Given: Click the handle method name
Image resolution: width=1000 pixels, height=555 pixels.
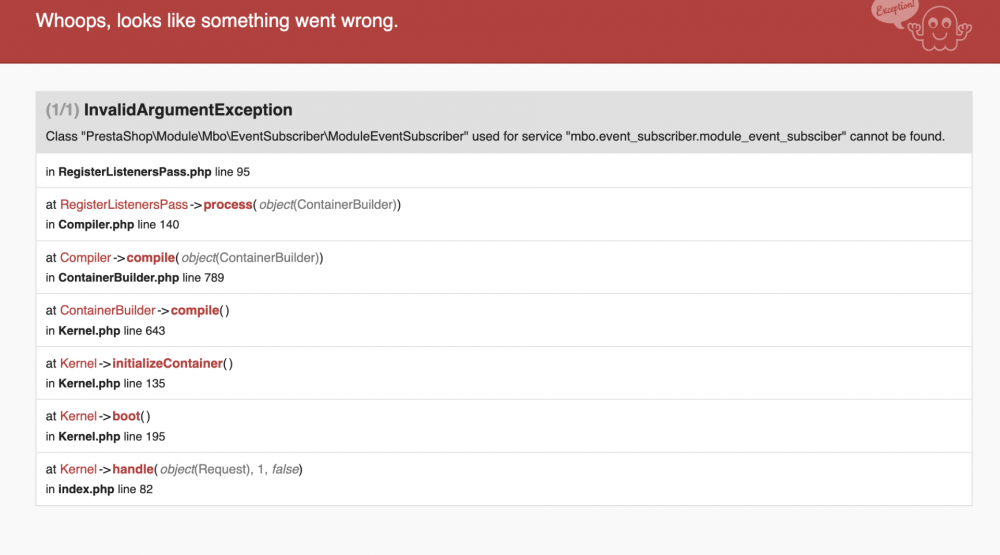Looking at the screenshot, I should pos(132,469).
